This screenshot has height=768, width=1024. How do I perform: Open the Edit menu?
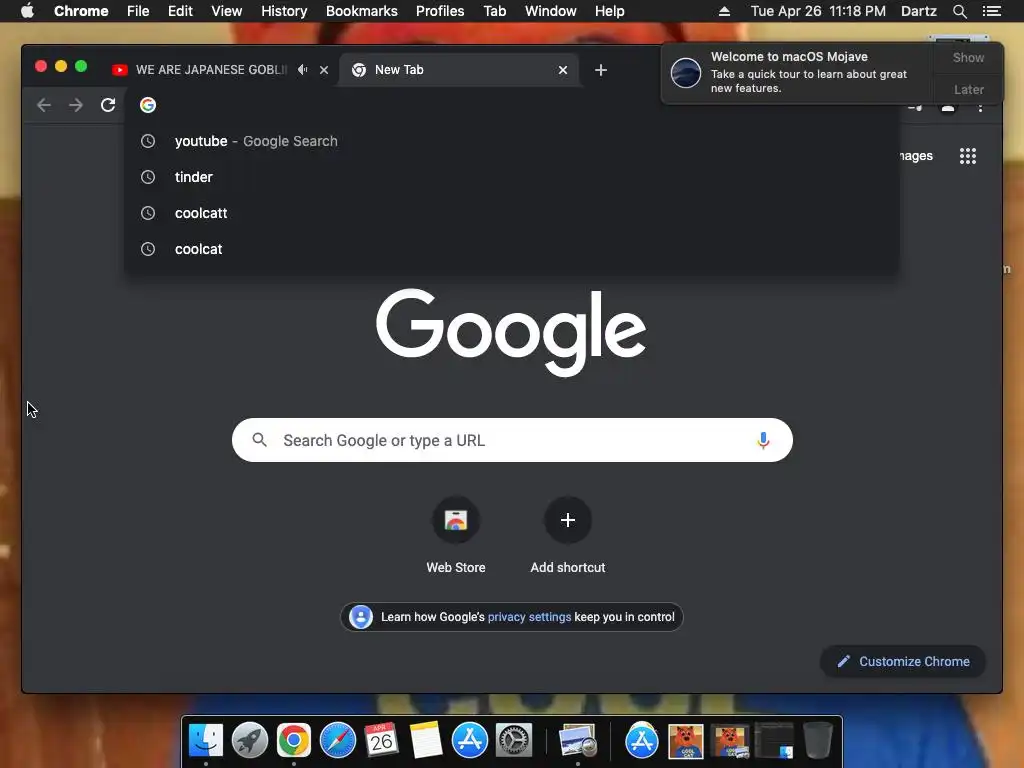[180, 11]
